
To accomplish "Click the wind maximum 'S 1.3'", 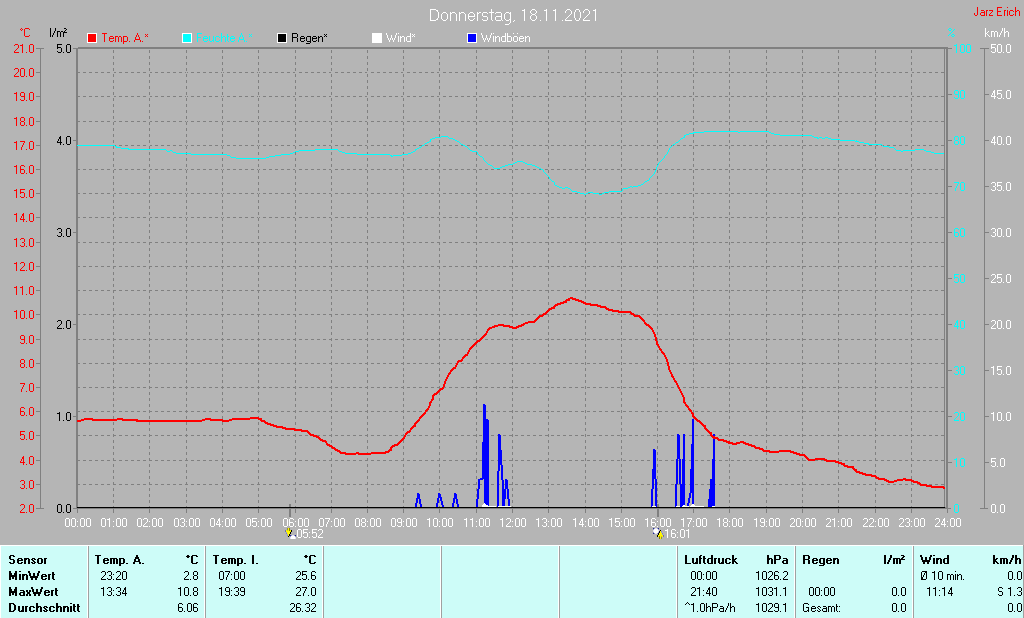I will pos(1009,592).
